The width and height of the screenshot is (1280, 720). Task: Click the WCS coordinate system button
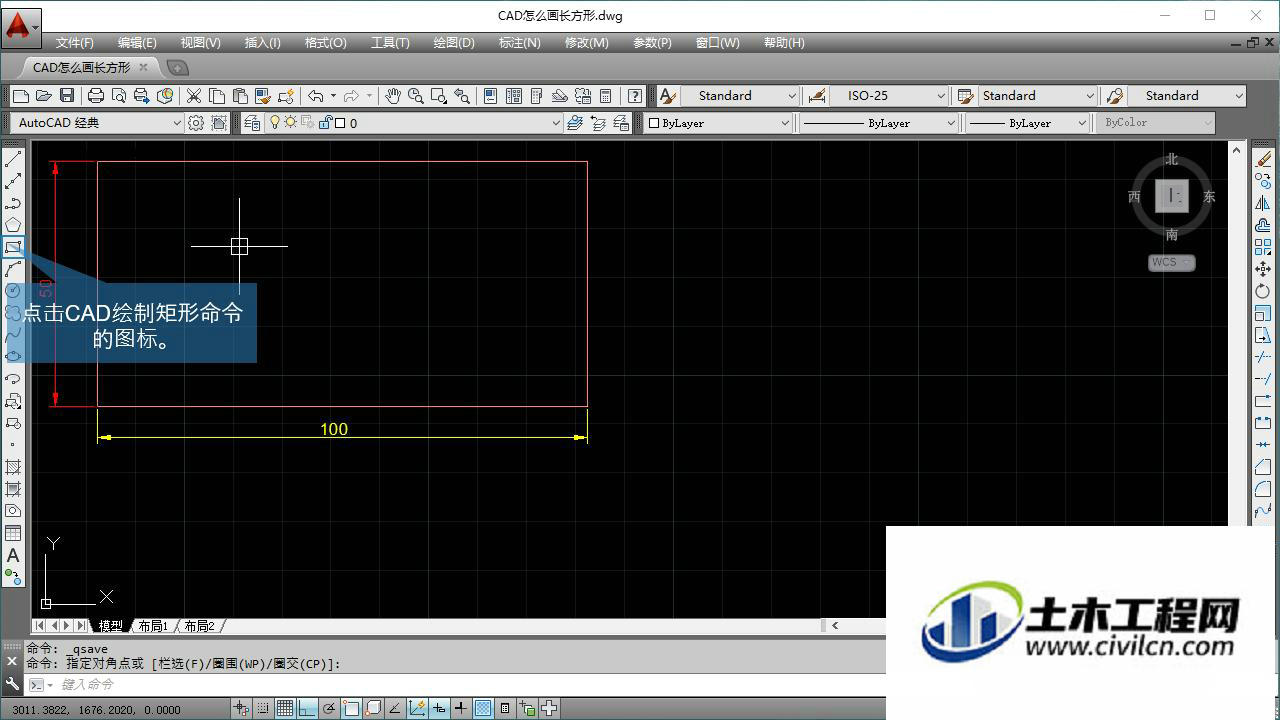click(1171, 263)
